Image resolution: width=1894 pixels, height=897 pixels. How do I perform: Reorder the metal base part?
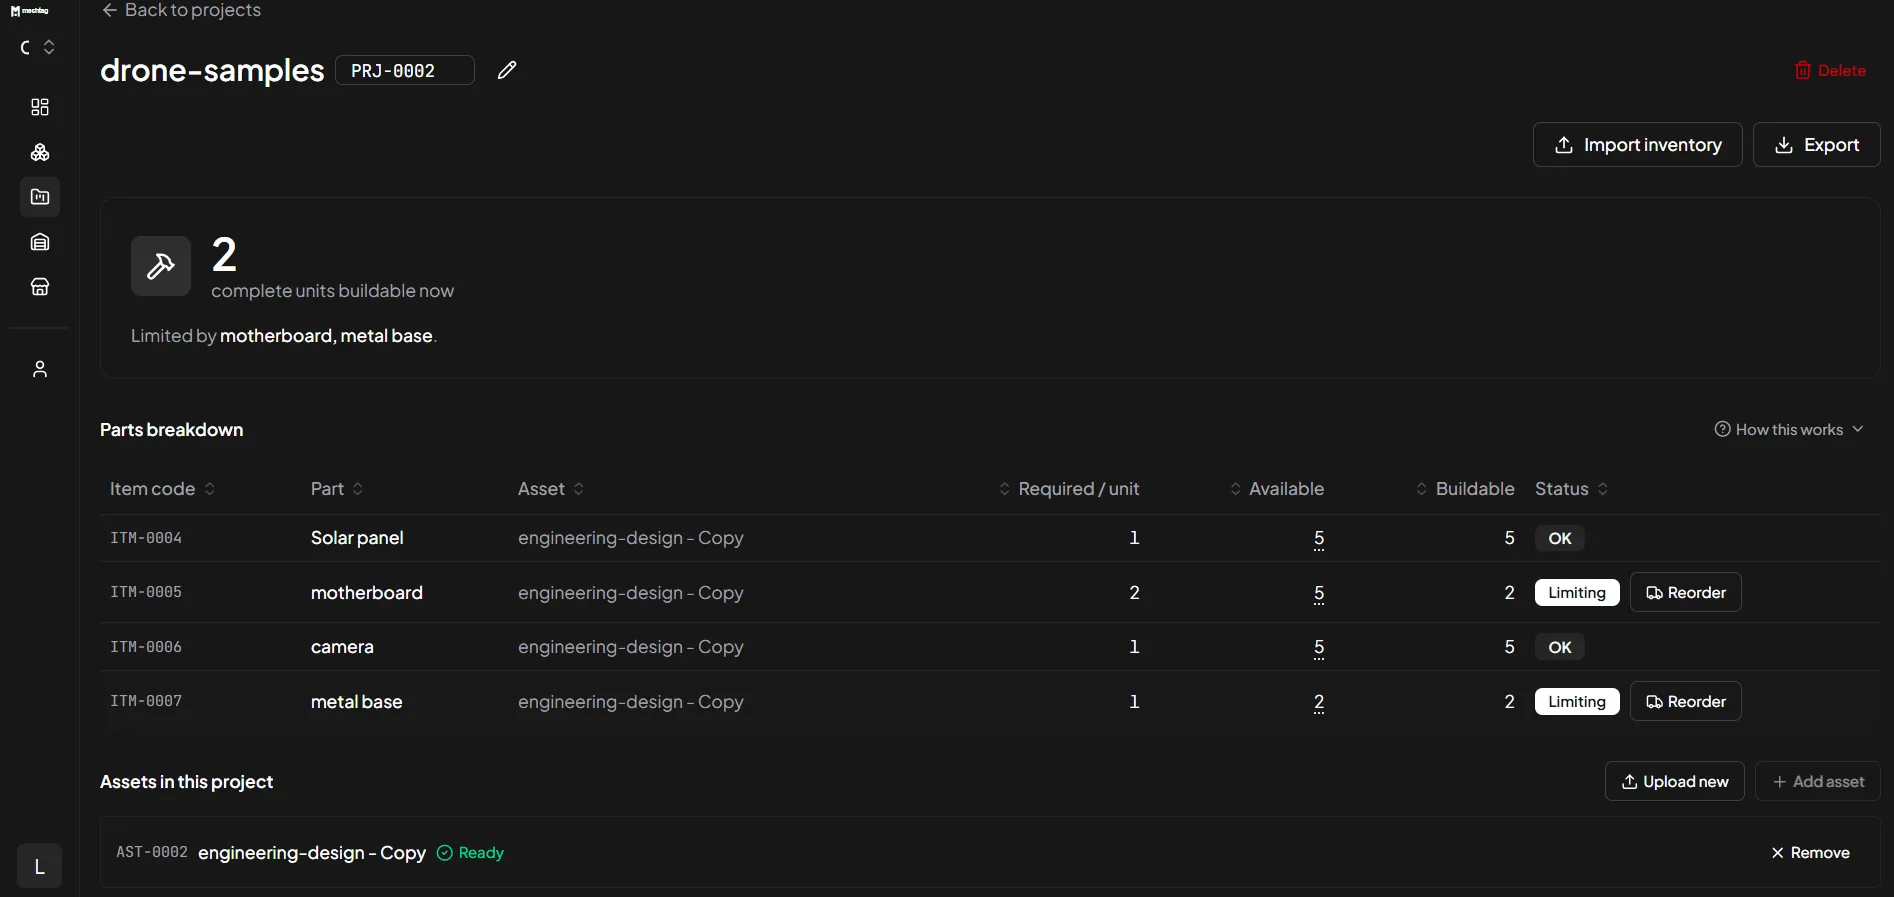[x=1686, y=701]
